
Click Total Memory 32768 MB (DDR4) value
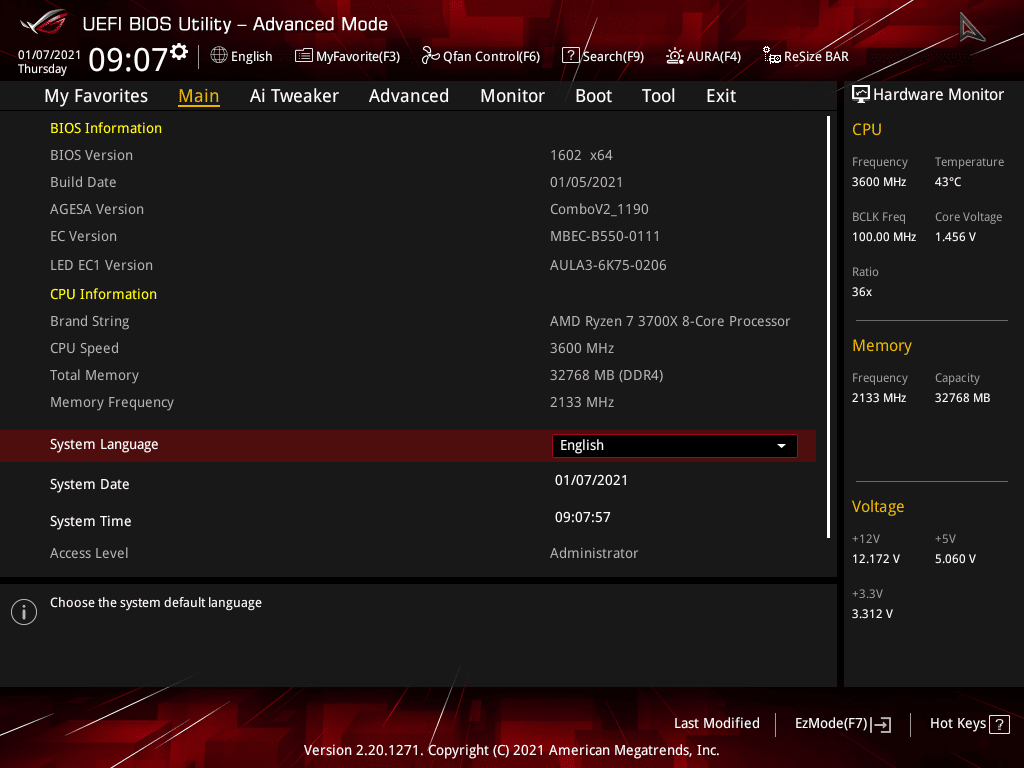point(607,376)
